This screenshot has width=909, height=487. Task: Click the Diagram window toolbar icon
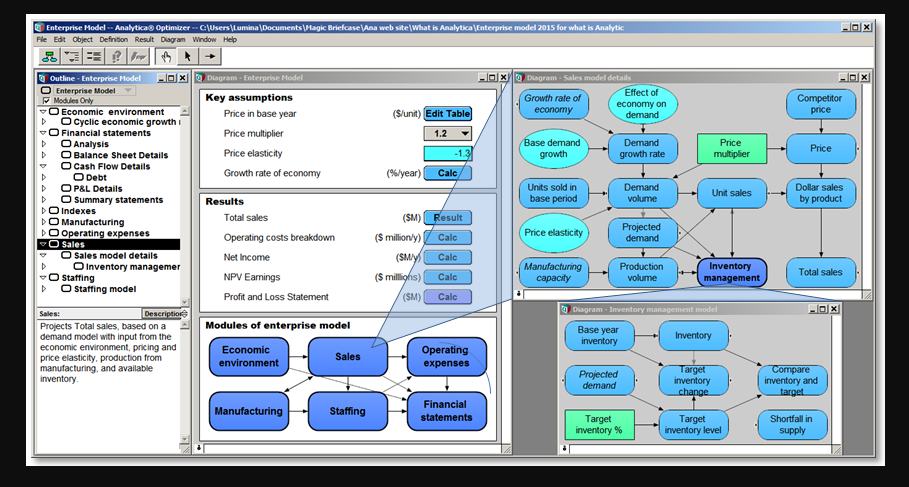coord(48,57)
